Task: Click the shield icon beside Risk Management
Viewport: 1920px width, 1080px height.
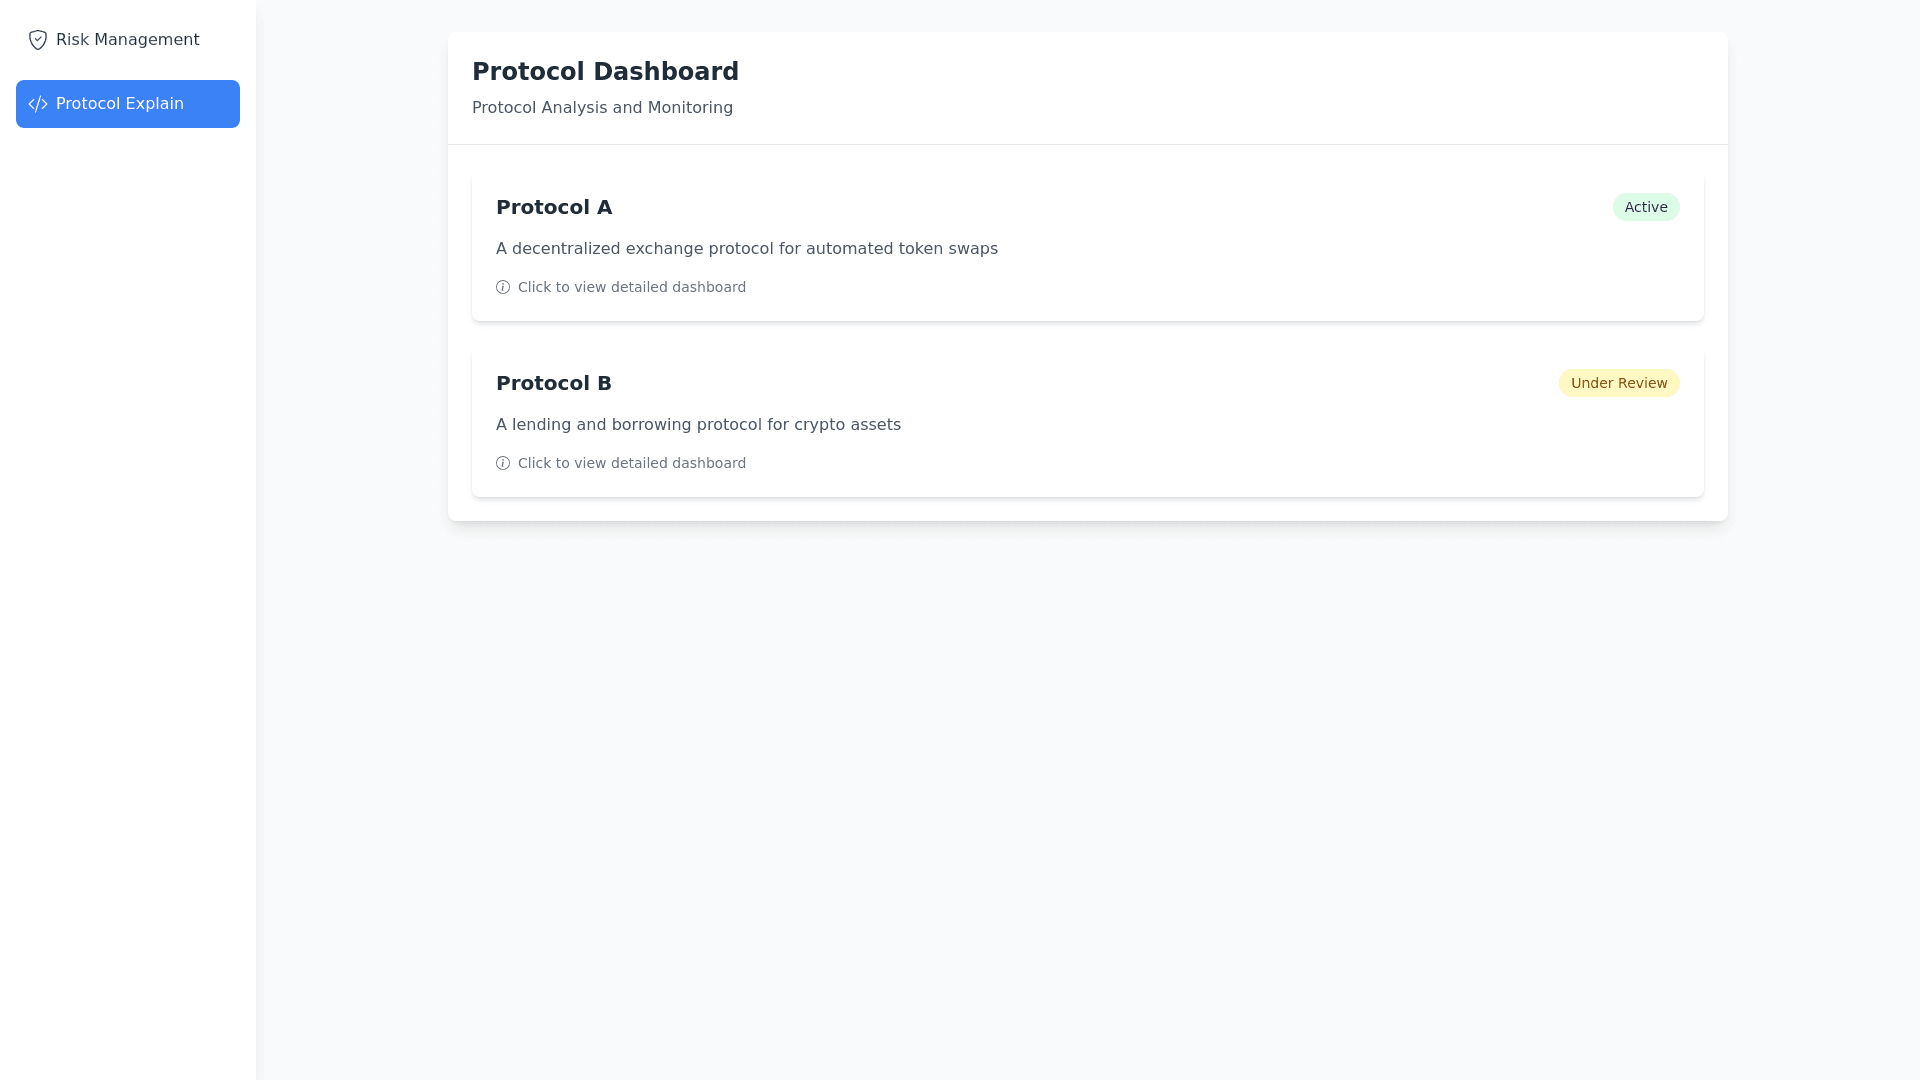Action: click(38, 40)
